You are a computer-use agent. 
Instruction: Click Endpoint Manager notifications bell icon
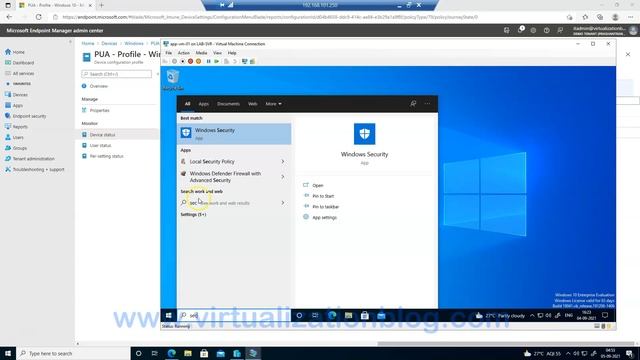point(520,30)
